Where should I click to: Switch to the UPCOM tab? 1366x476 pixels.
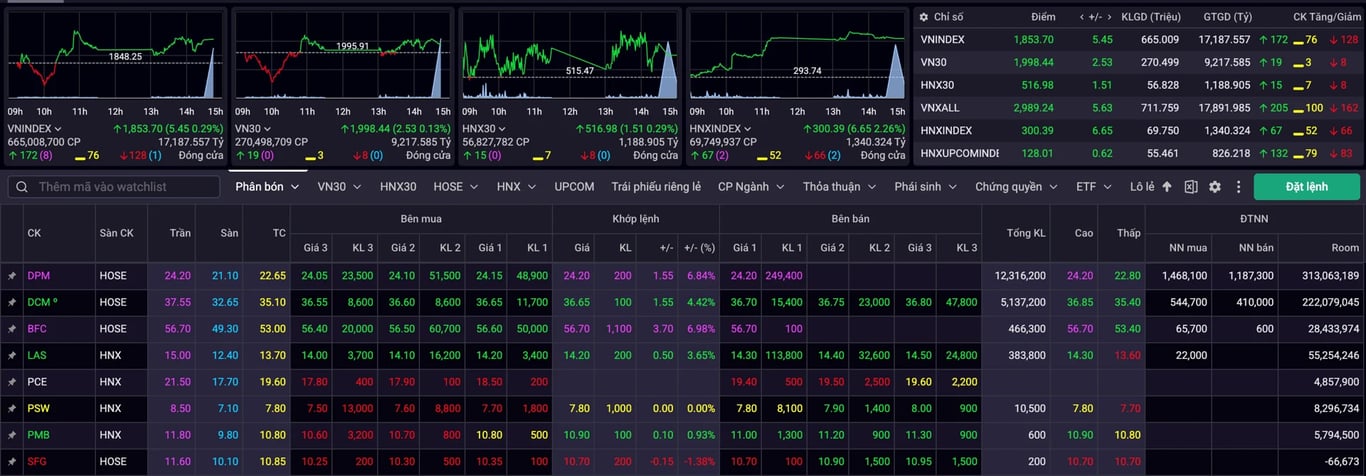(574, 187)
